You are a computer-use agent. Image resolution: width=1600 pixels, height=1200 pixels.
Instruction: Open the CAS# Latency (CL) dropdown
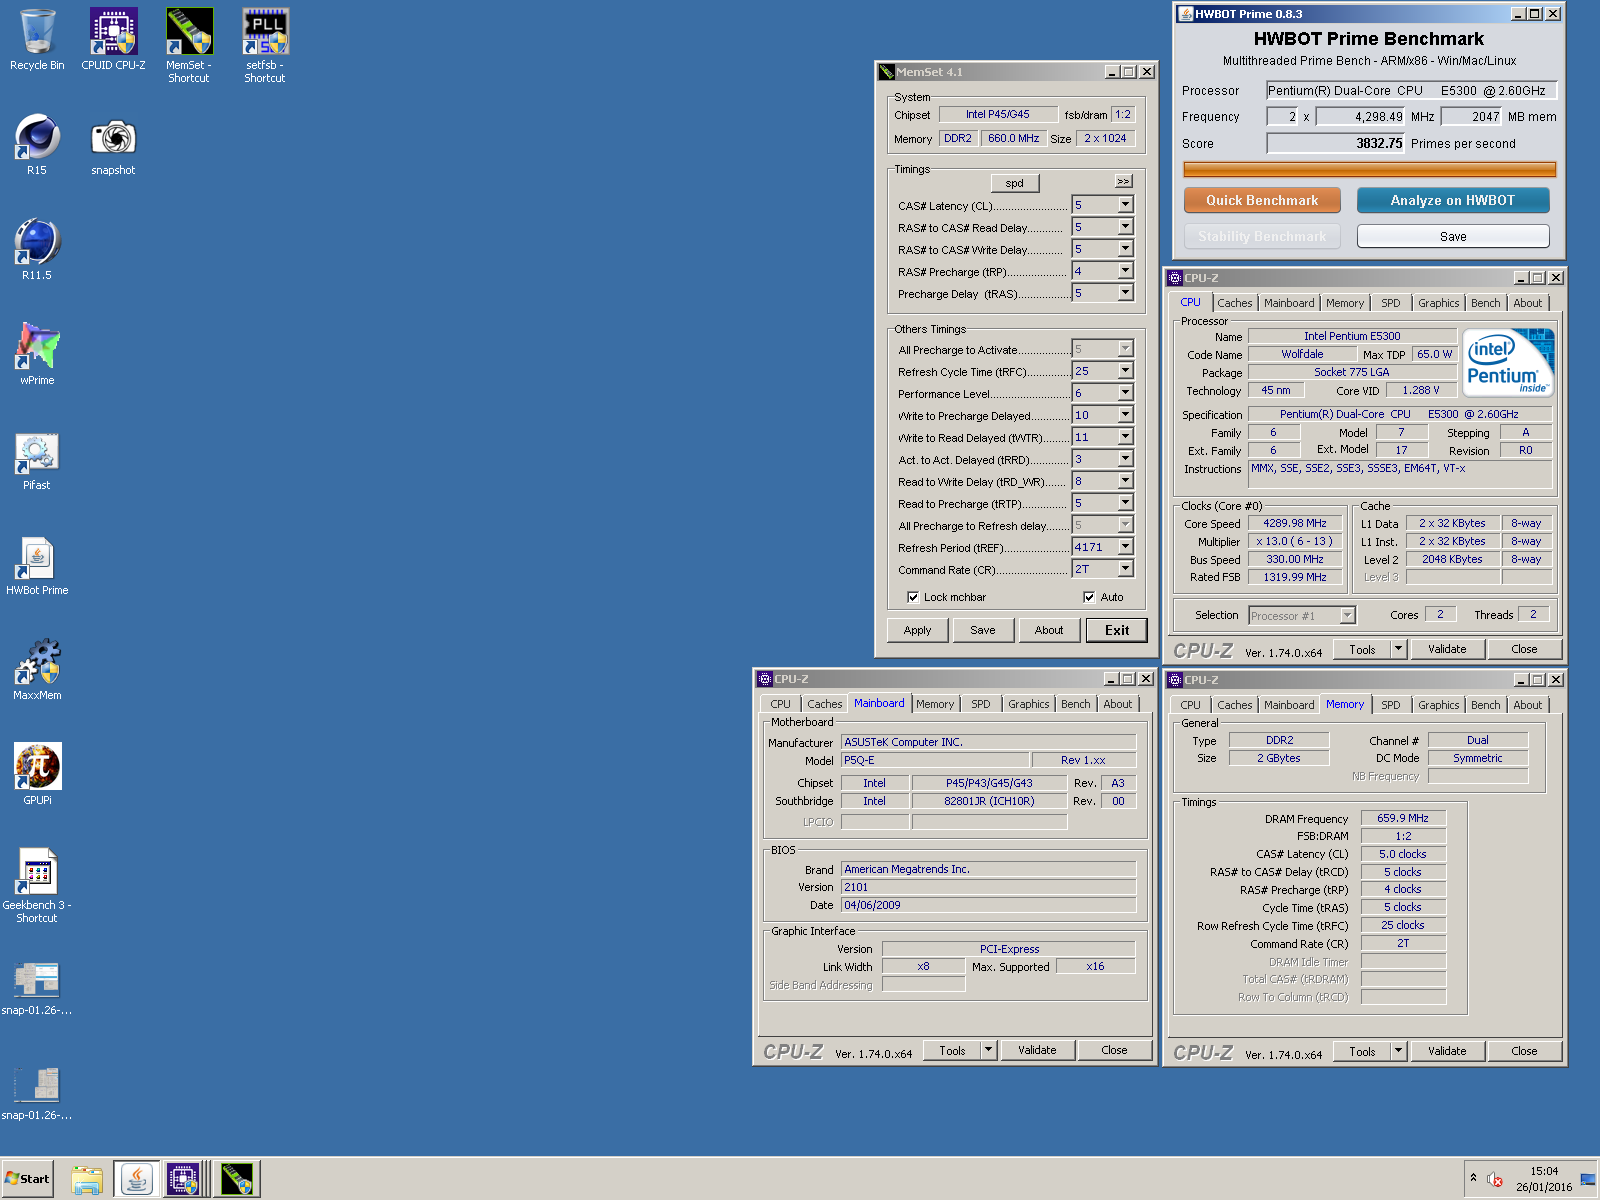pyautogui.click(x=1125, y=205)
